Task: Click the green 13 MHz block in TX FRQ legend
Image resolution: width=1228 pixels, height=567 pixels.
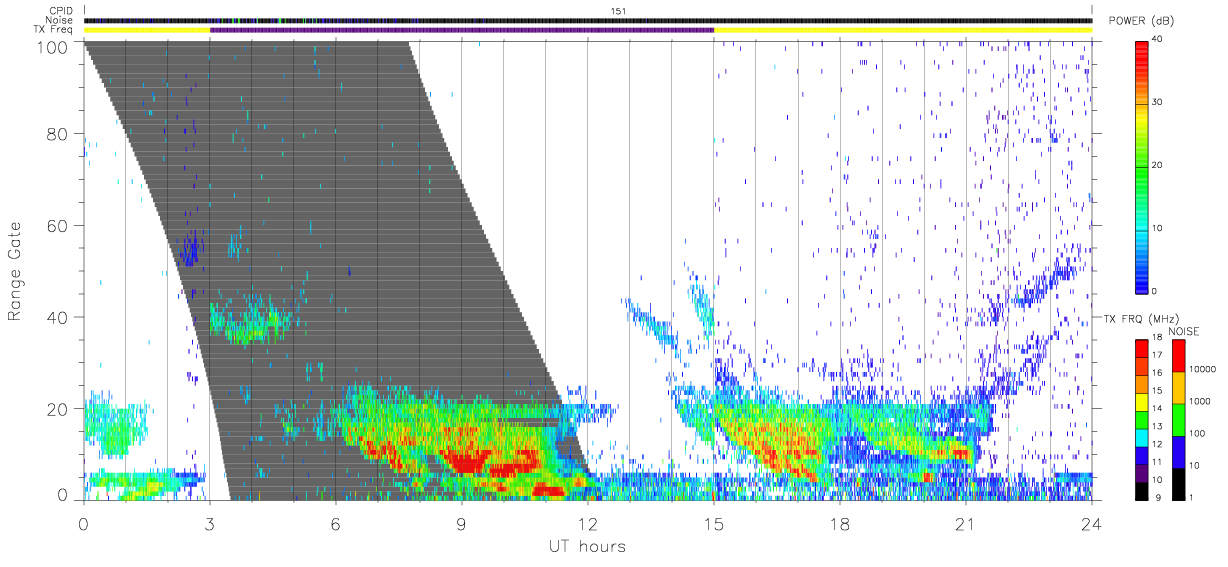Action: (x=1141, y=420)
